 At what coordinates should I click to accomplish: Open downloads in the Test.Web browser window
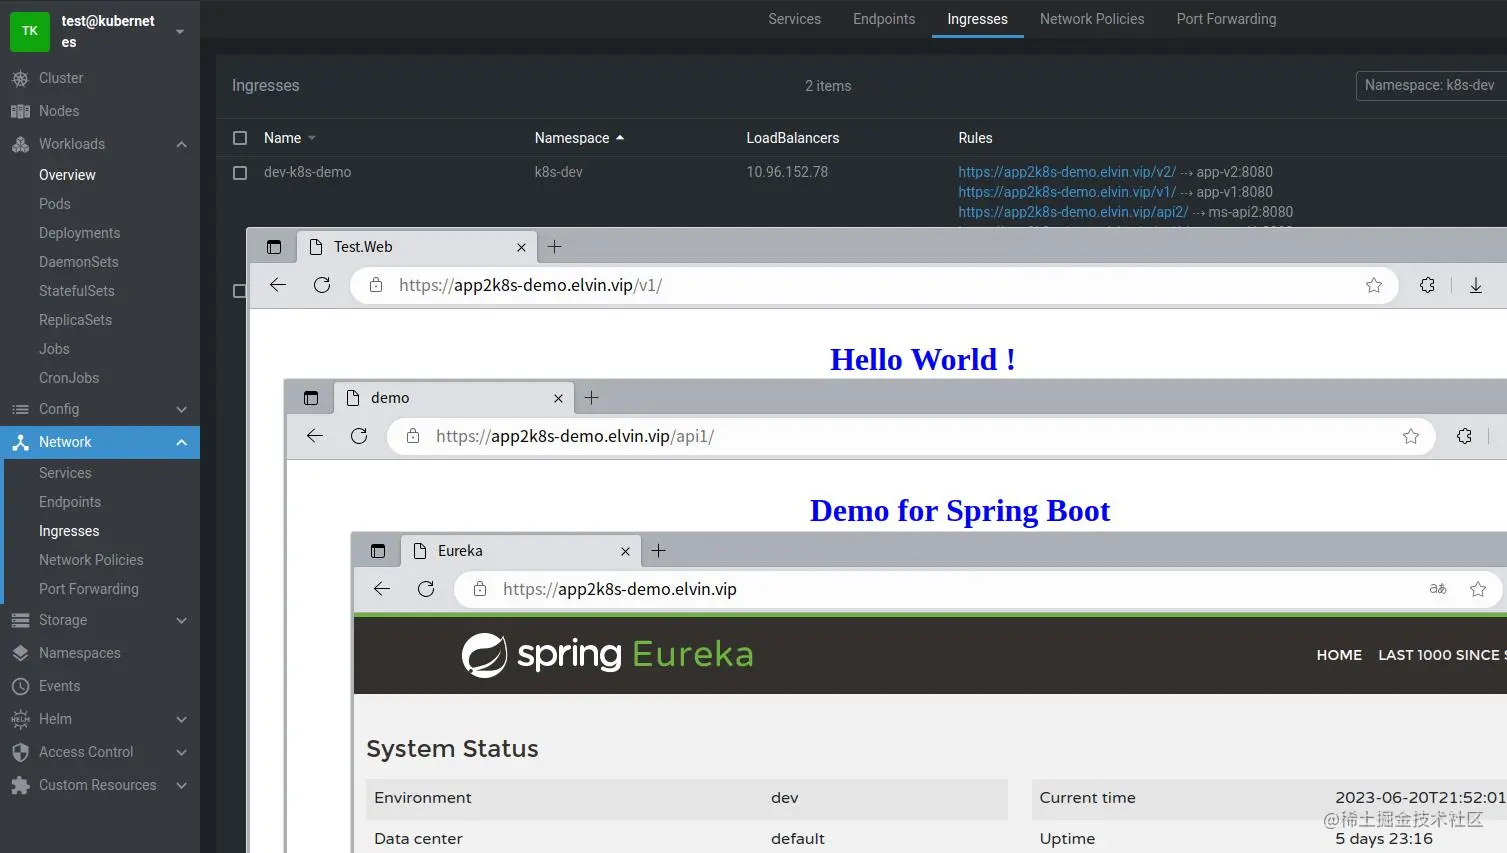1475,285
